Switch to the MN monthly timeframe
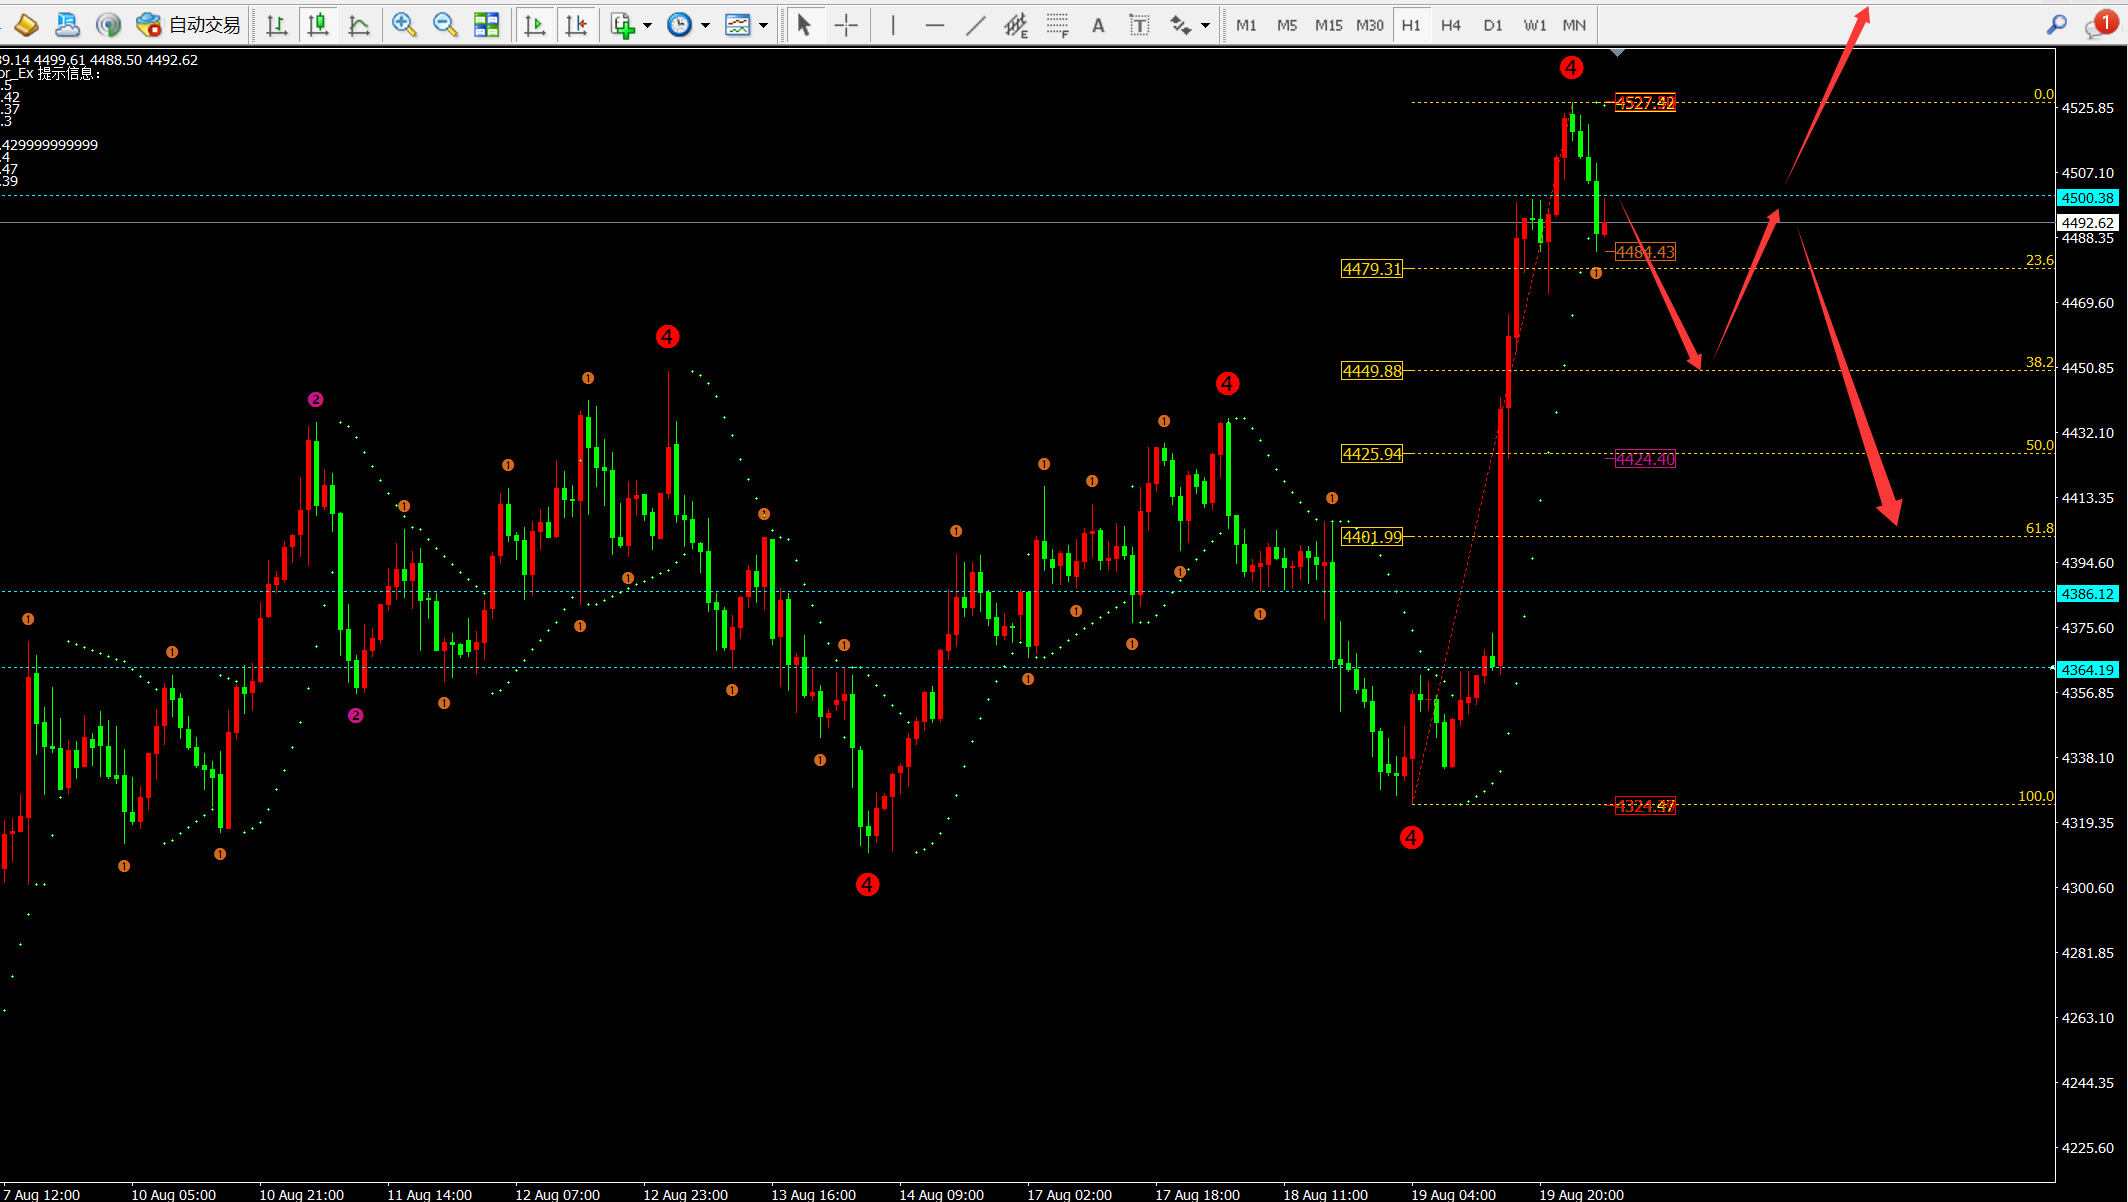 pyautogui.click(x=1574, y=25)
